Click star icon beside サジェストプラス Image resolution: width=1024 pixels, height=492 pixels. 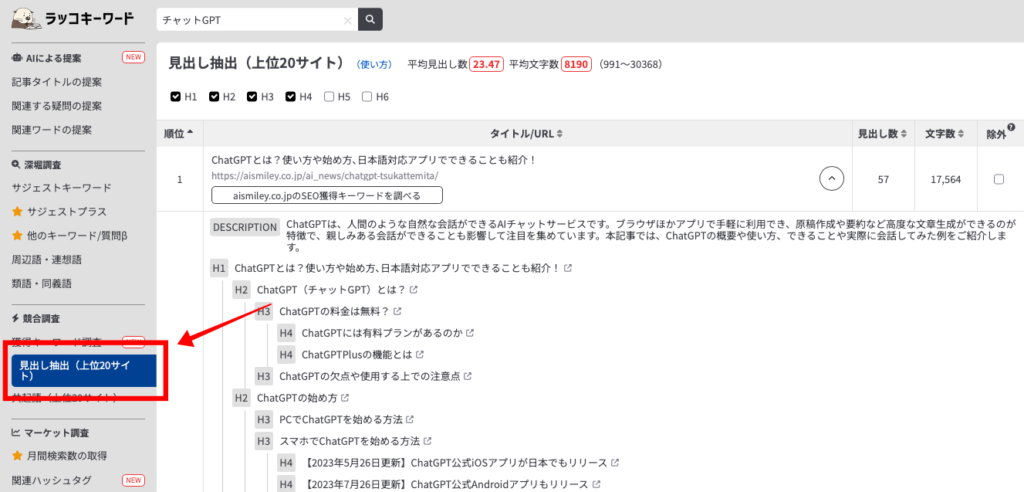17,212
